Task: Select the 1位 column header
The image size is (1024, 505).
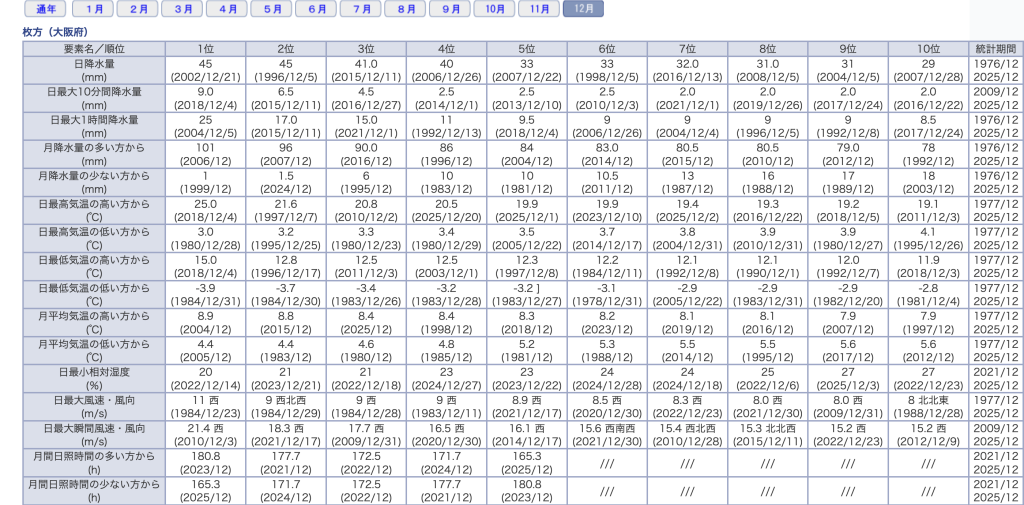Action: coord(205,48)
